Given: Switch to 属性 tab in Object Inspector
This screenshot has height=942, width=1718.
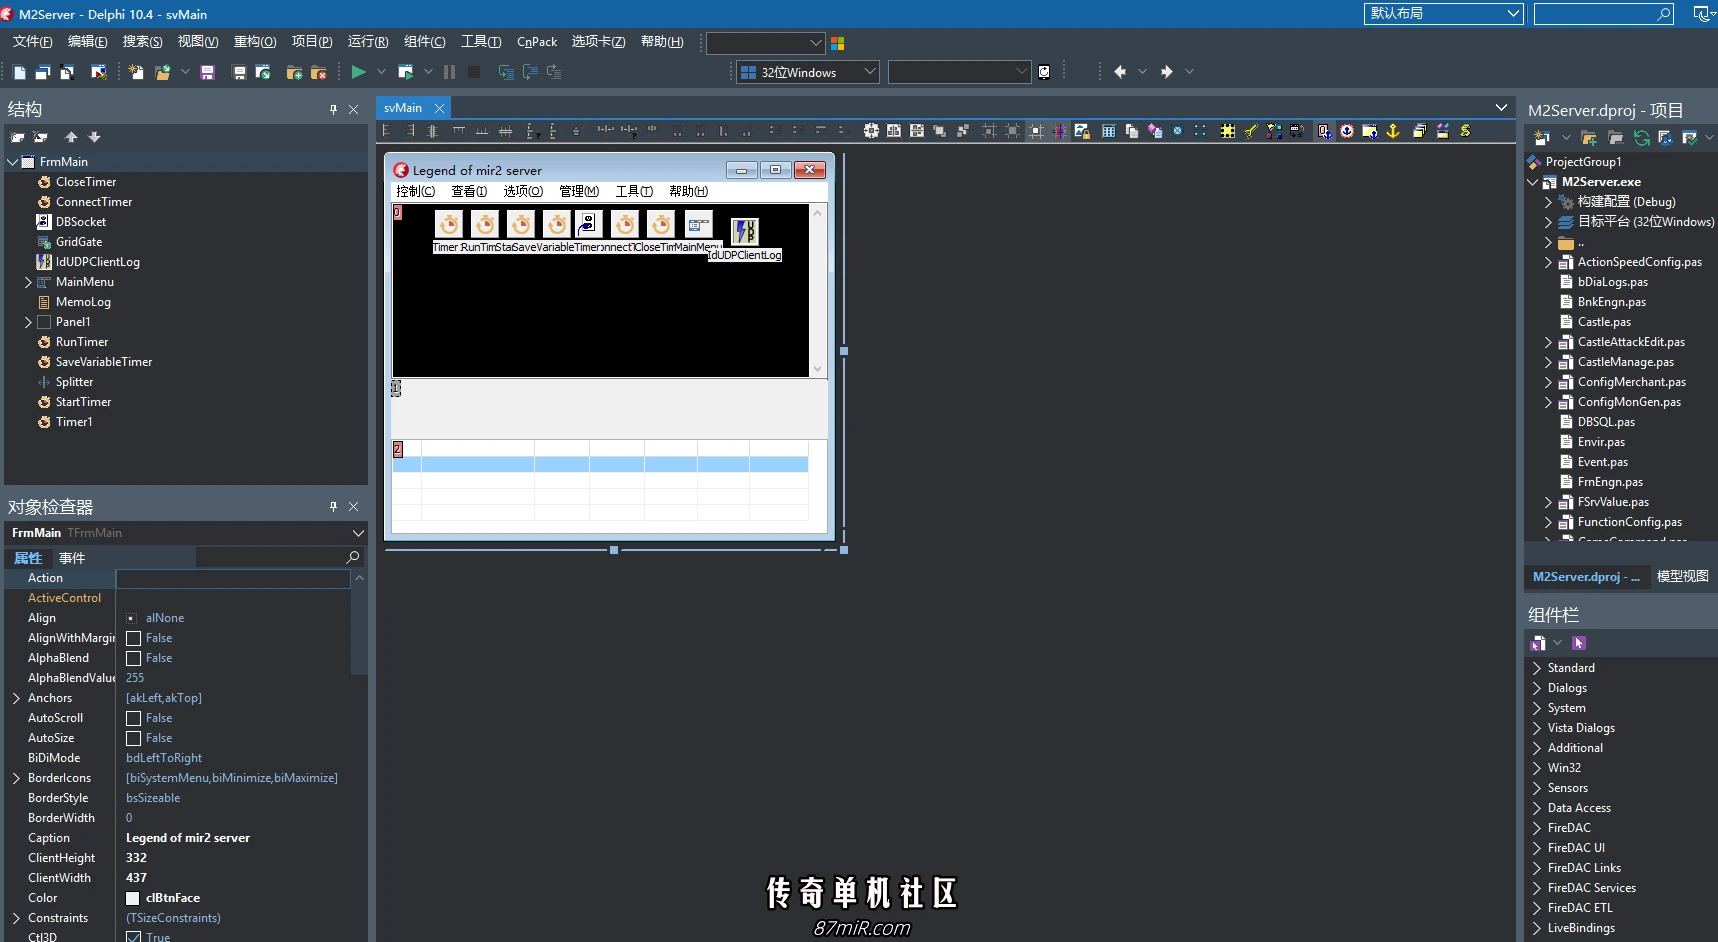Looking at the screenshot, I should click(x=28, y=558).
